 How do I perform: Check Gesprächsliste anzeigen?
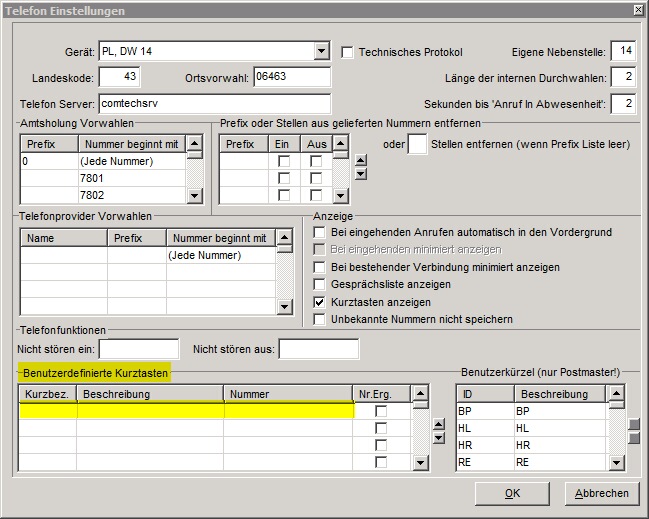coord(320,285)
